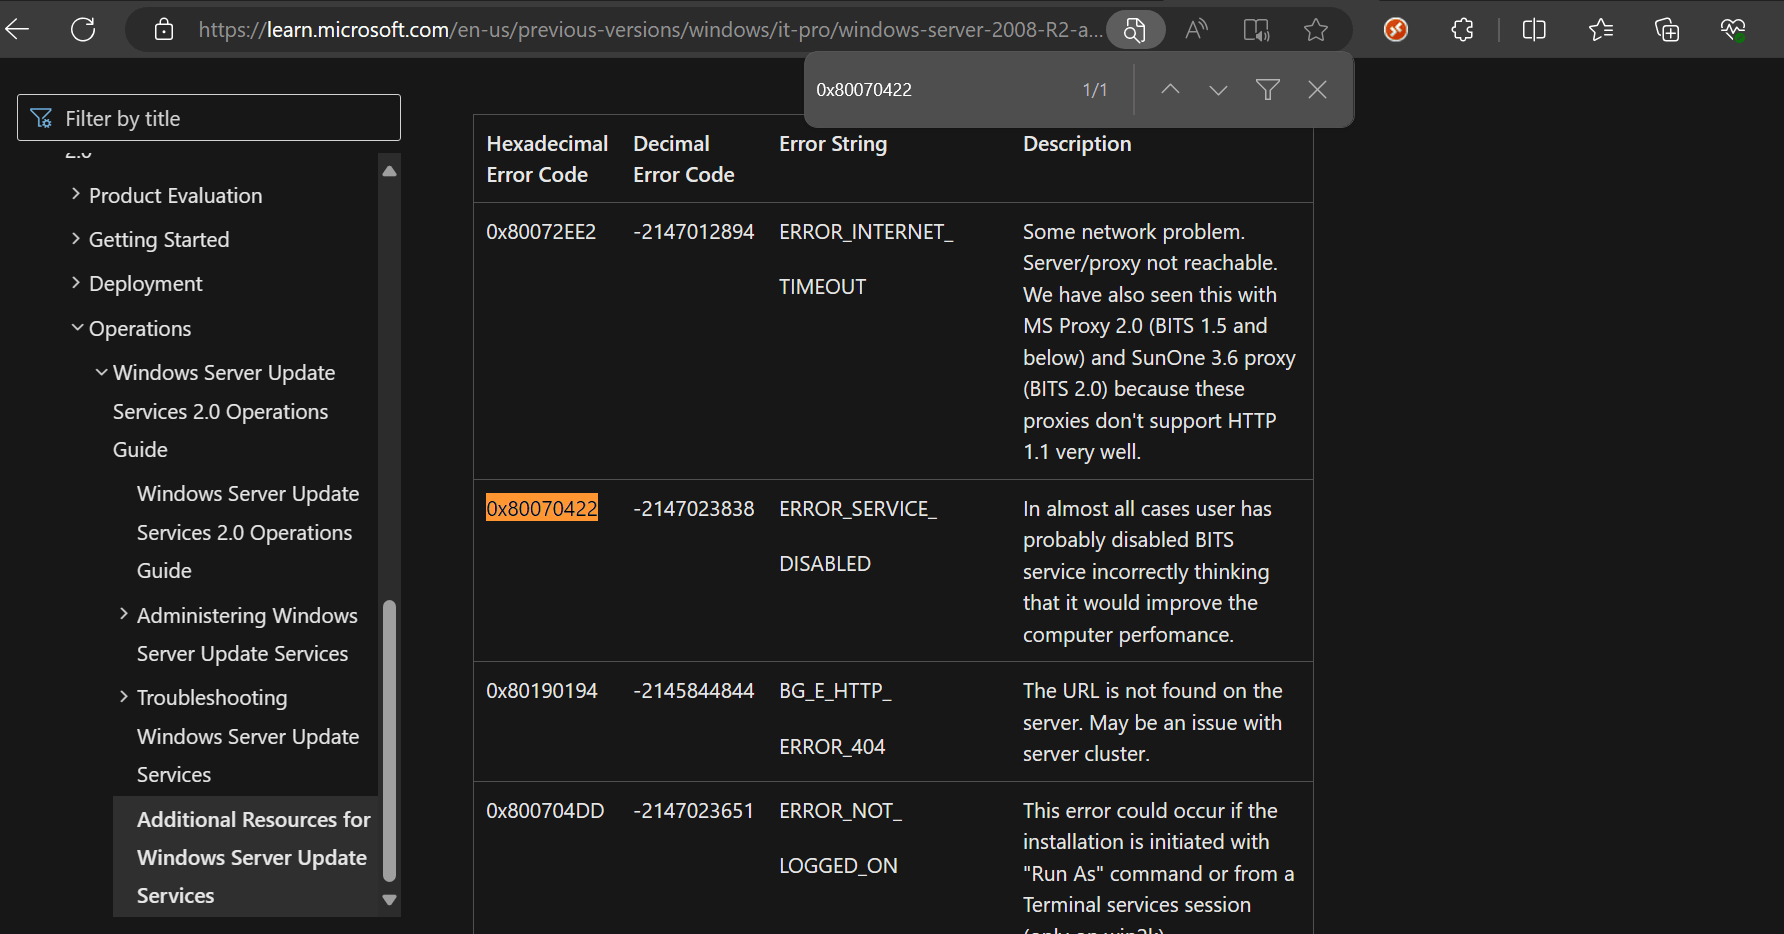Open find options filter
The height and width of the screenshot is (934, 1784).
pyautogui.click(x=1268, y=90)
